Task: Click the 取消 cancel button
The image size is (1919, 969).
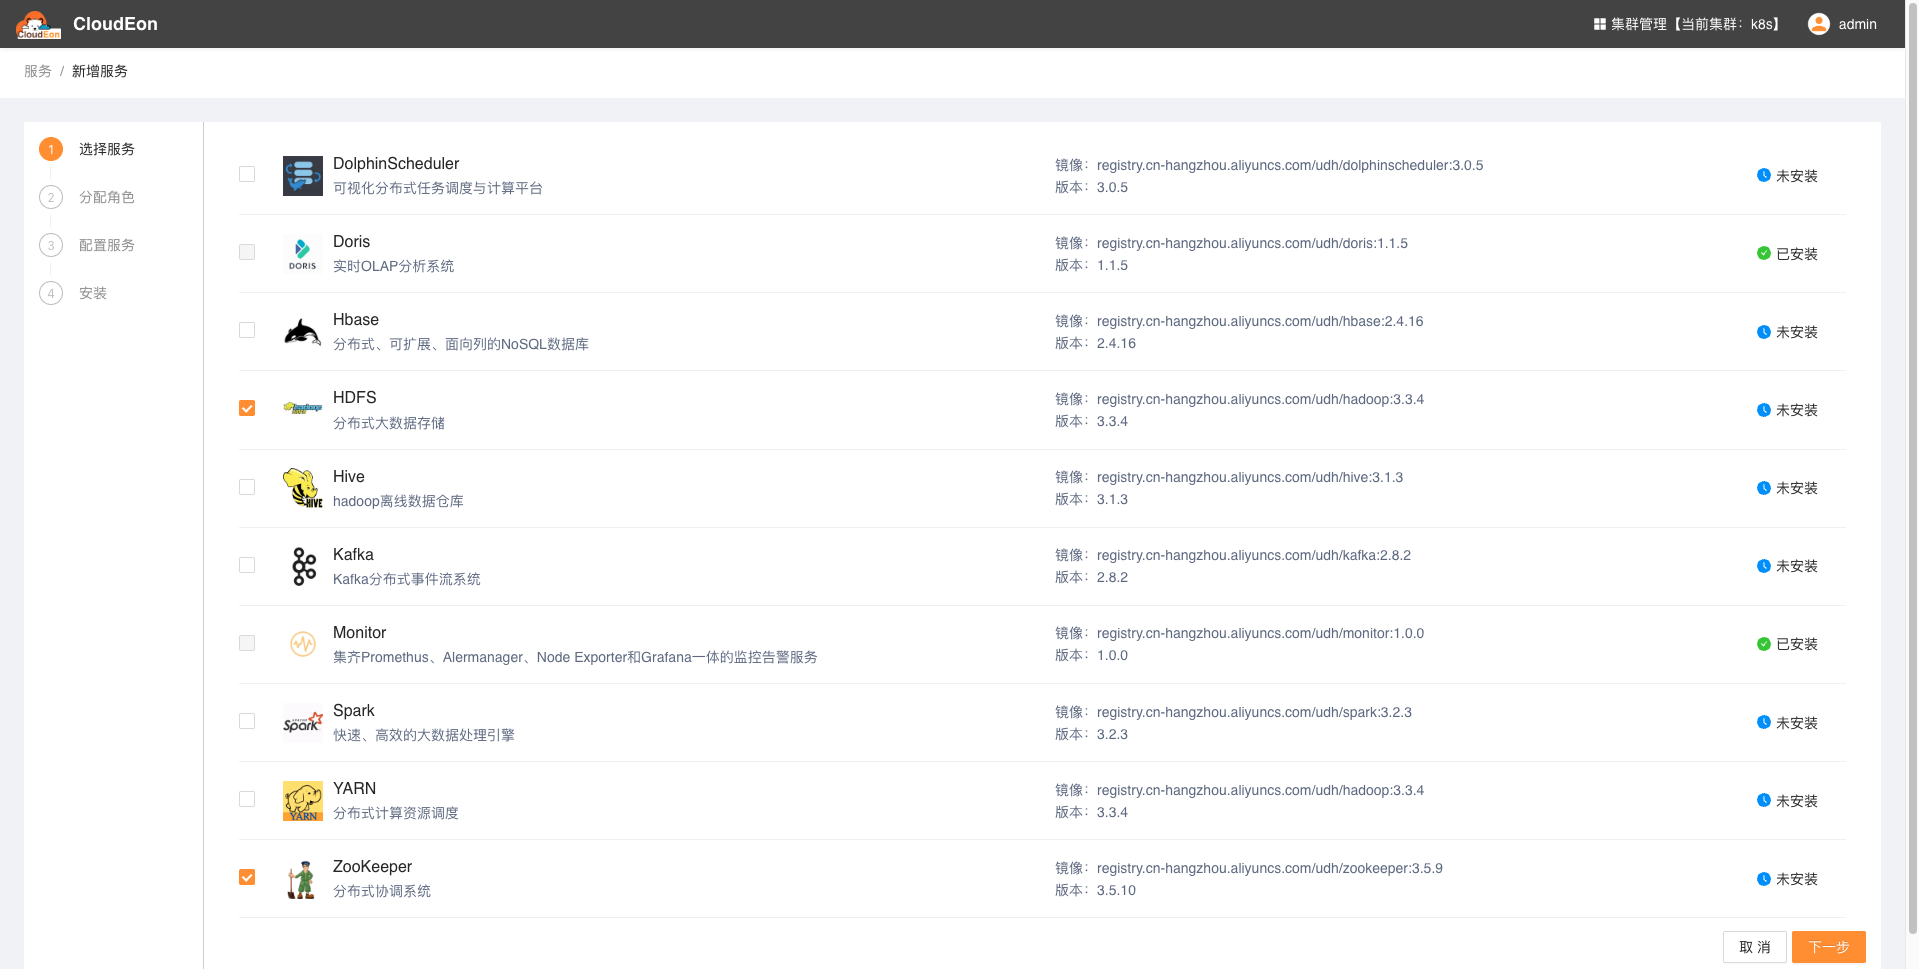Action: click(x=1755, y=947)
